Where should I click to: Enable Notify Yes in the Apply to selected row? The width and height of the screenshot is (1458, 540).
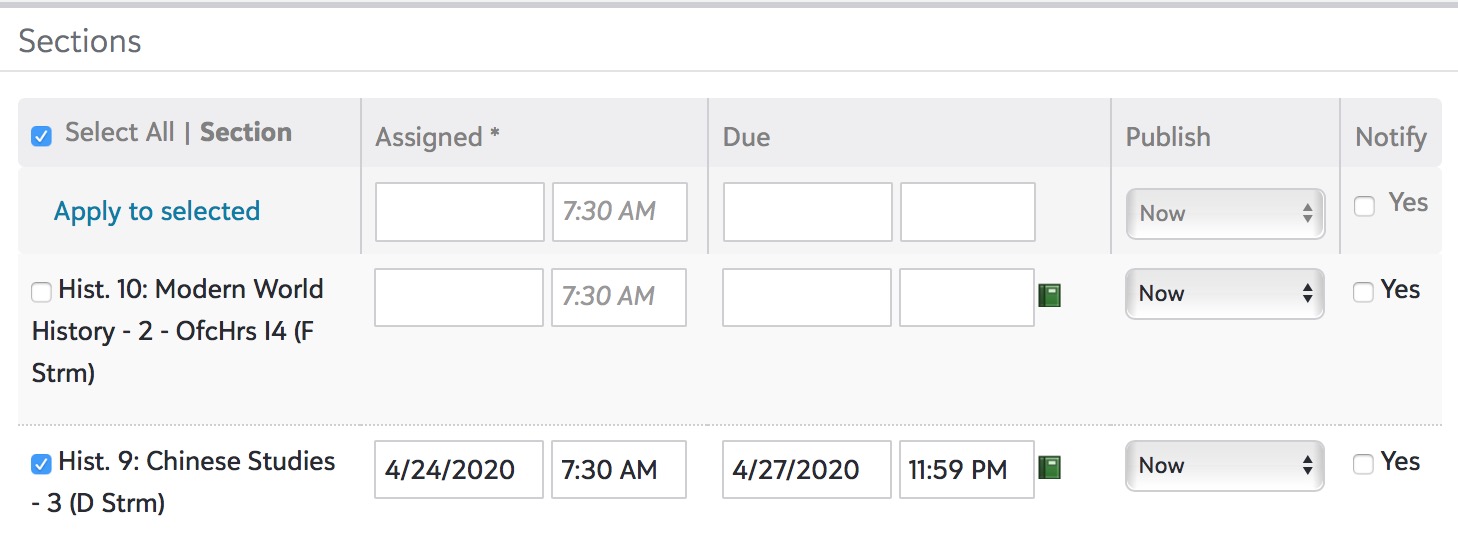1364,206
